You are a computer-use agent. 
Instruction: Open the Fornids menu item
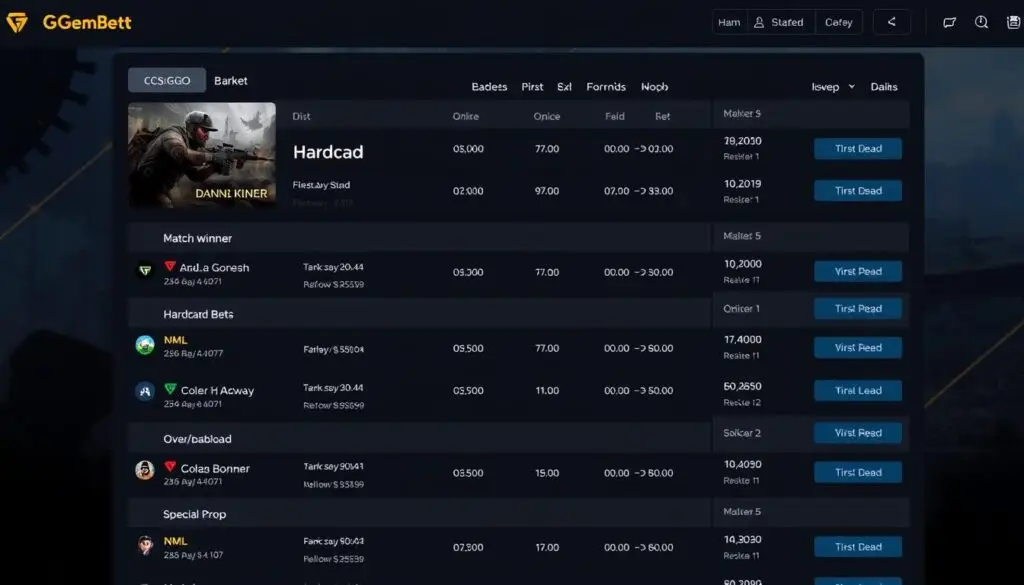(605, 87)
